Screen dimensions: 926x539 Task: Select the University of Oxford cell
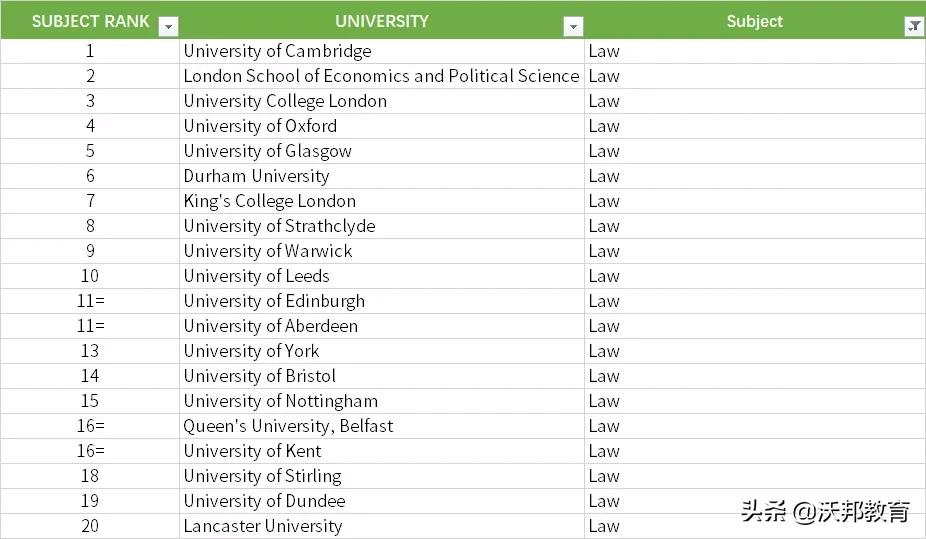pyautogui.click(x=260, y=126)
